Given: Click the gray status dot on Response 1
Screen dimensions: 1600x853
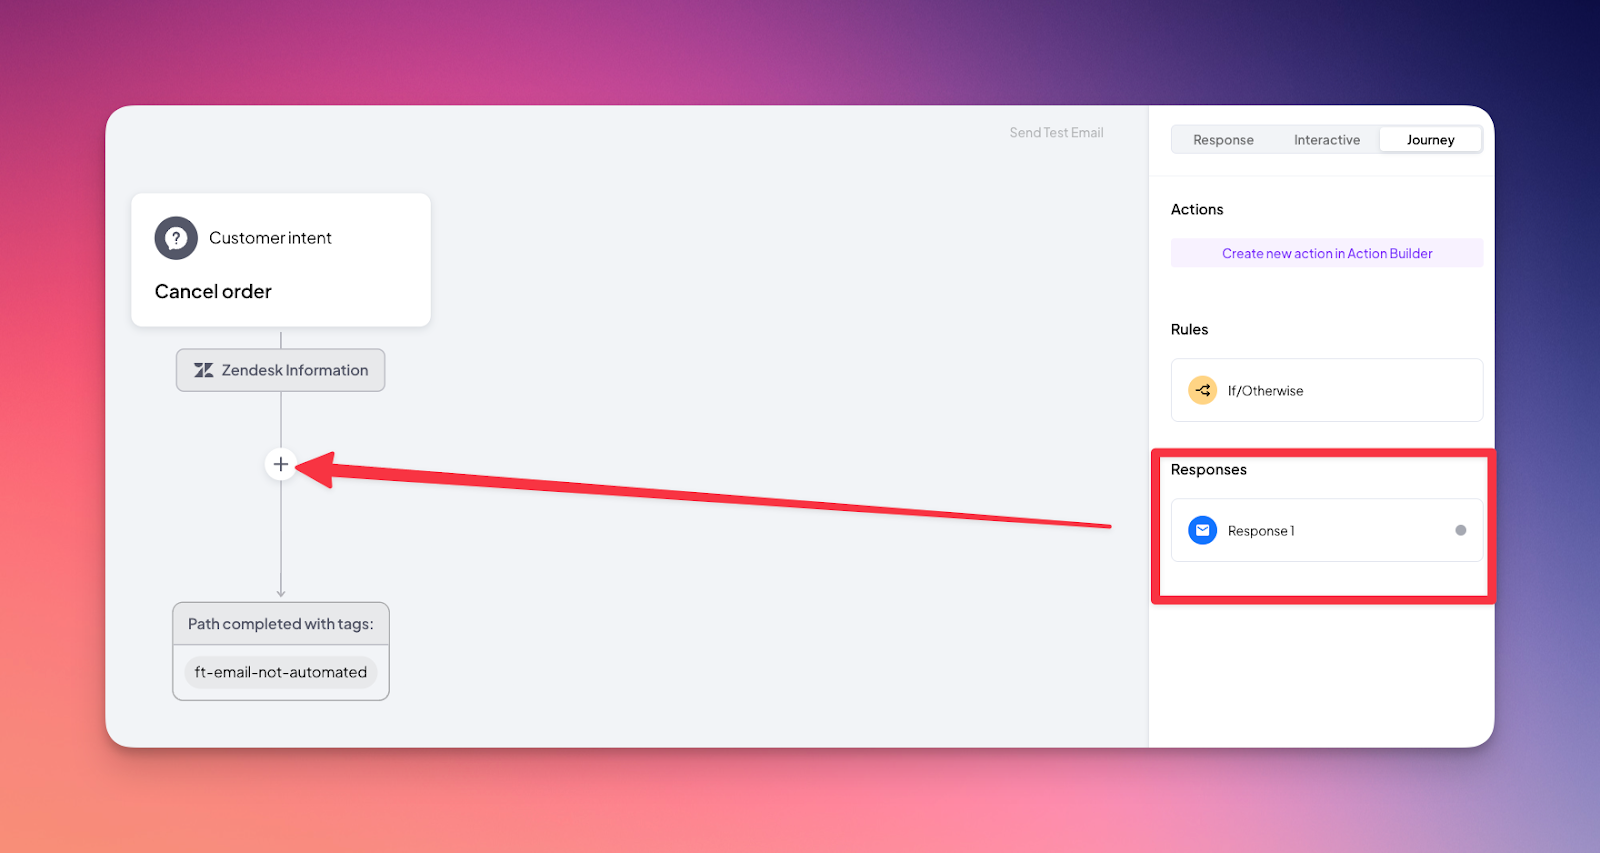Looking at the screenshot, I should [x=1461, y=530].
